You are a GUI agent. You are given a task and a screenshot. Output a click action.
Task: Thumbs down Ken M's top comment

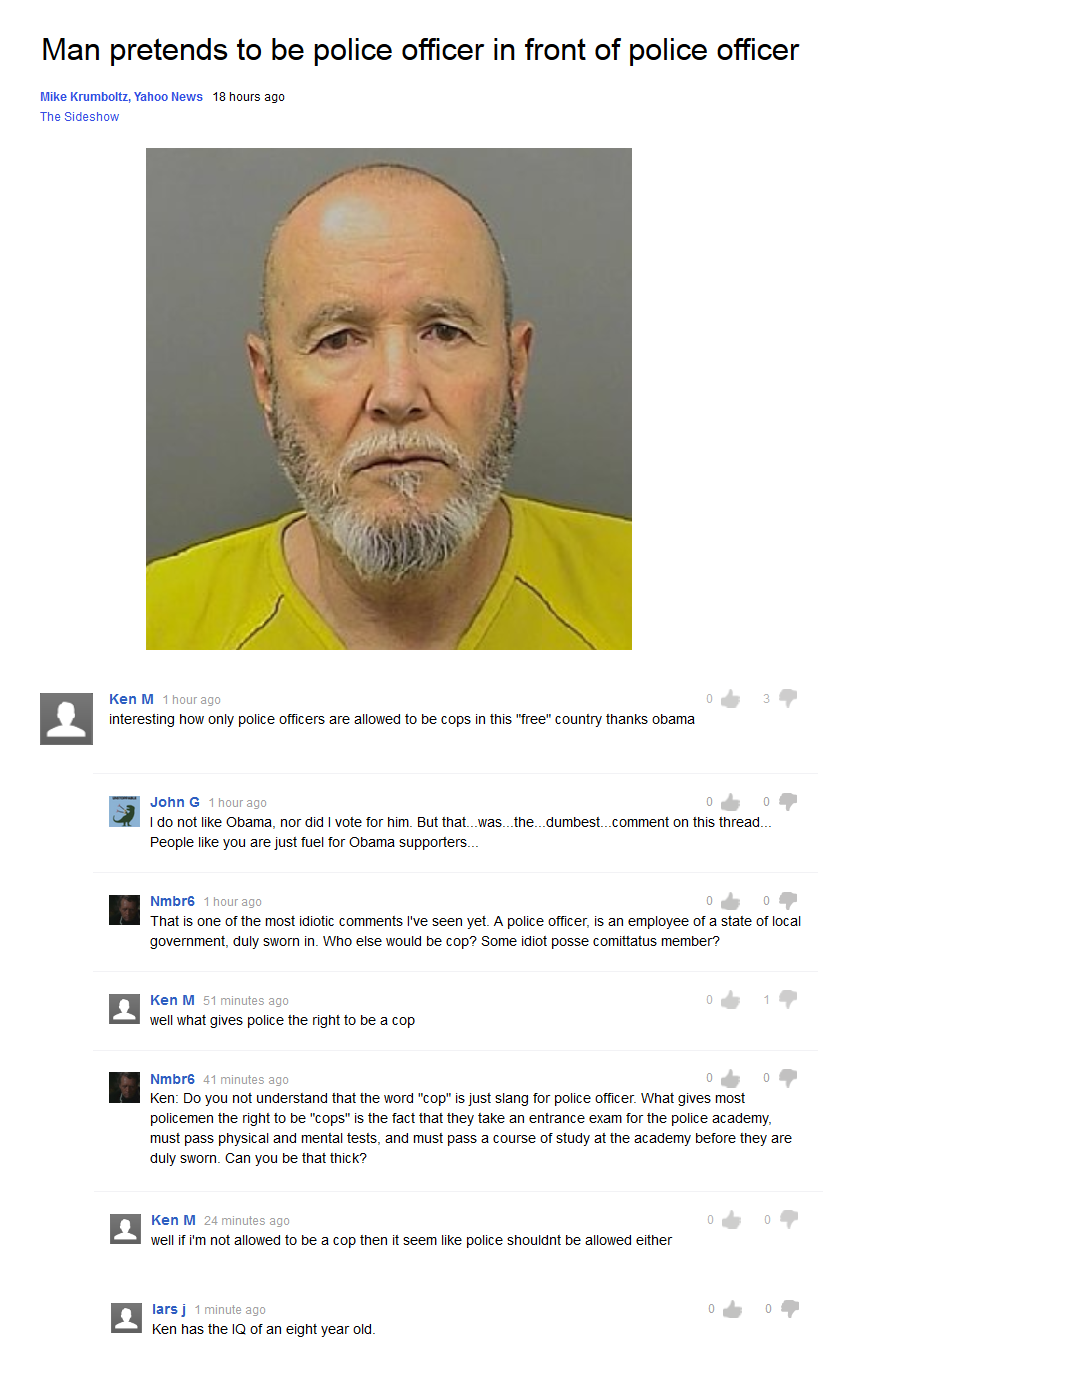(x=788, y=698)
